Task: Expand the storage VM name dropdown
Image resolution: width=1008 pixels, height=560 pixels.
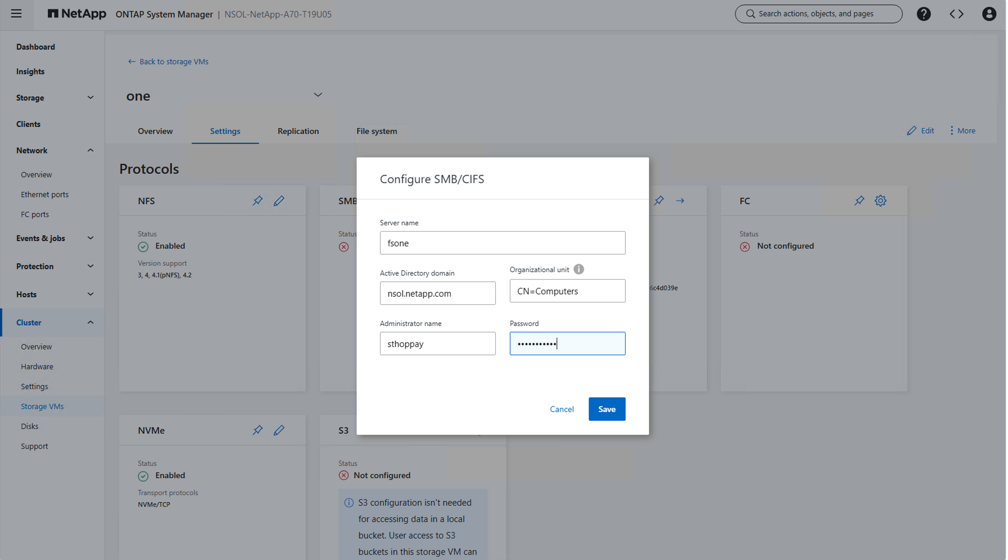Action: click(318, 95)
